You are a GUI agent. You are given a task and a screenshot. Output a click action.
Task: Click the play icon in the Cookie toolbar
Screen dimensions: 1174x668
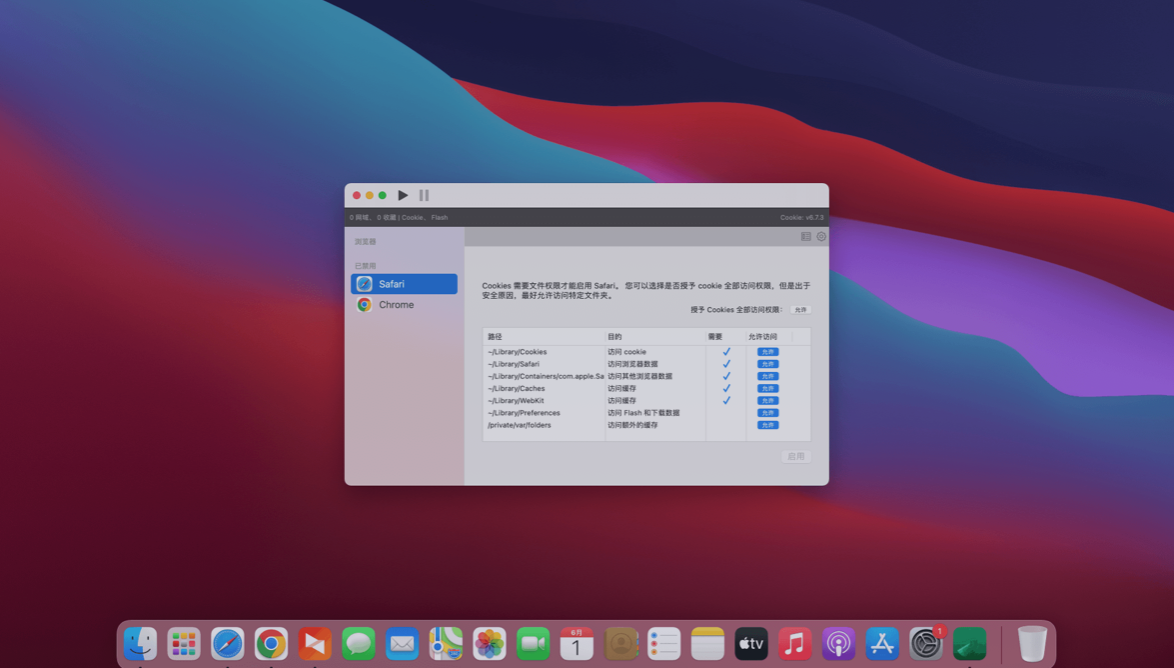pyautogui.click(x=403, y=195)
